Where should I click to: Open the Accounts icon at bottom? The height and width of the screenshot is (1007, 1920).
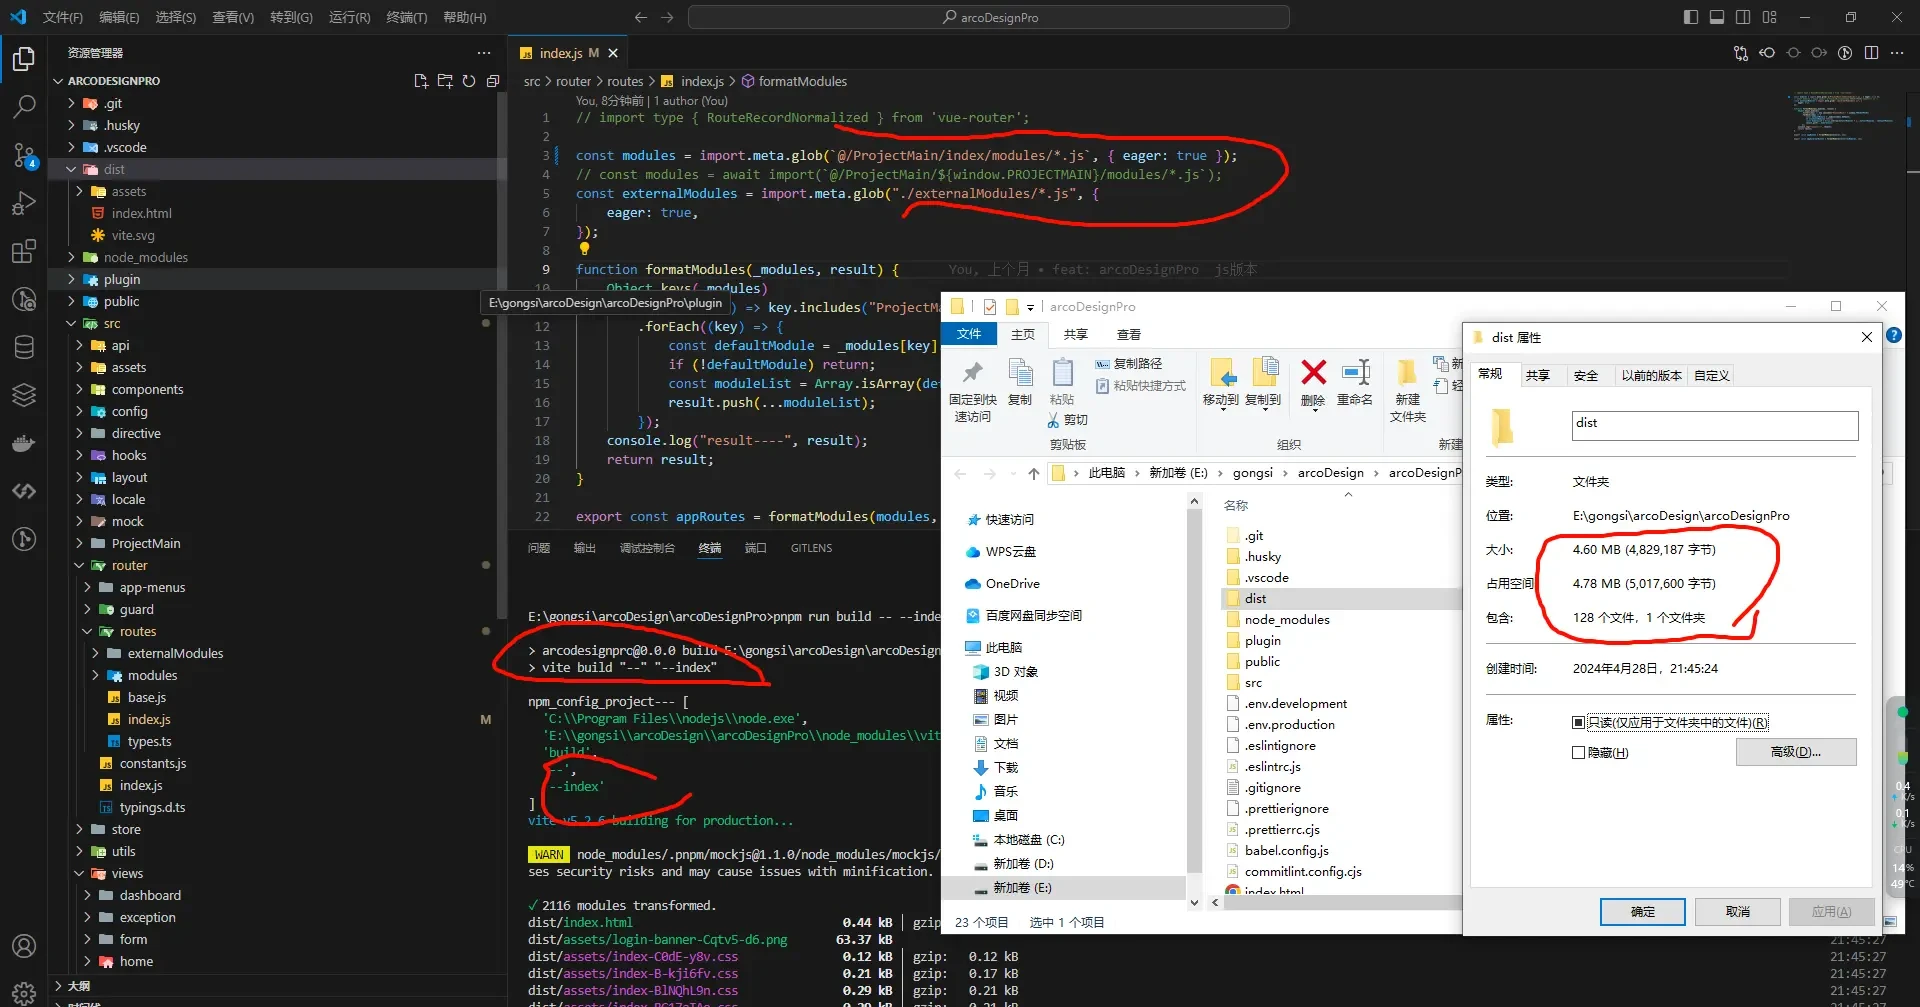[24, 946]
